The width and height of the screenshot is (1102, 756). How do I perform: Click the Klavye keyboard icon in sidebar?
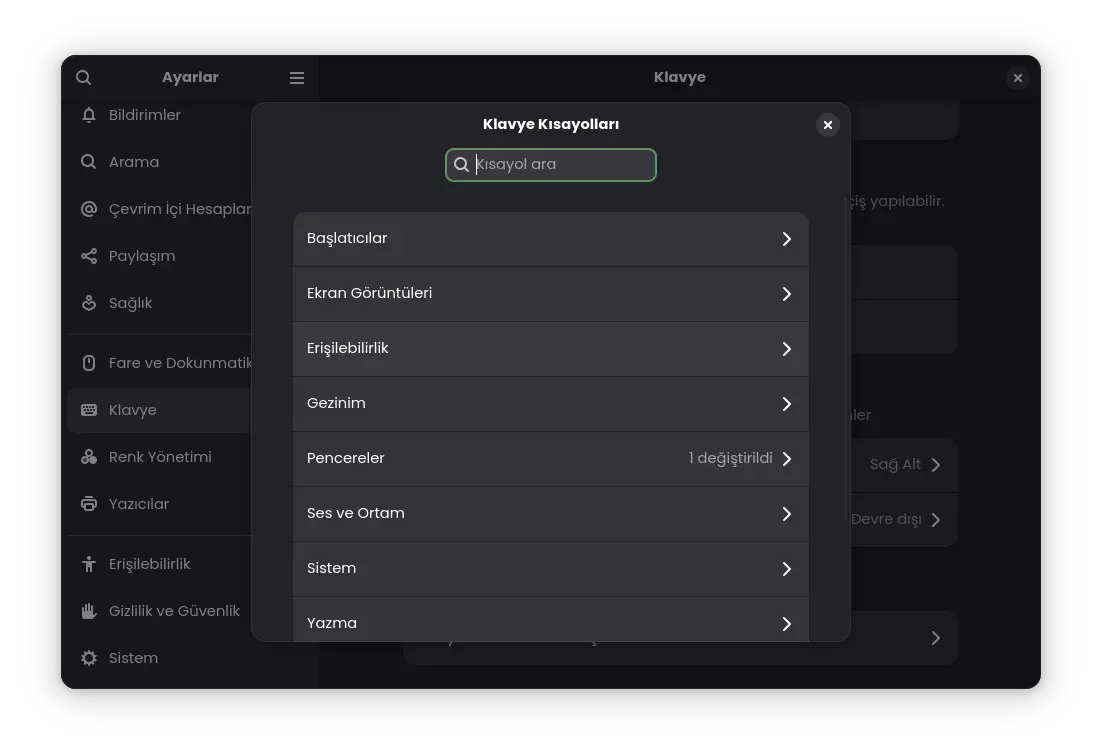pos(89,410)
